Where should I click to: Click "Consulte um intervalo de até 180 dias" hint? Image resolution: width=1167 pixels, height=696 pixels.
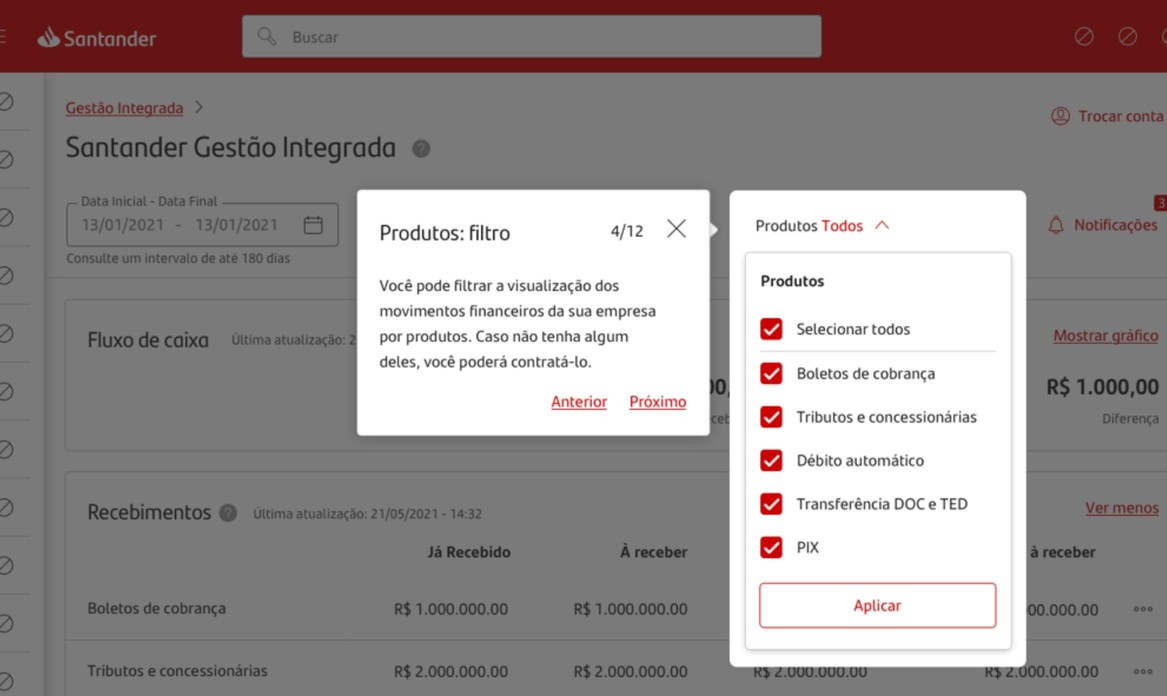coord(178,258)
